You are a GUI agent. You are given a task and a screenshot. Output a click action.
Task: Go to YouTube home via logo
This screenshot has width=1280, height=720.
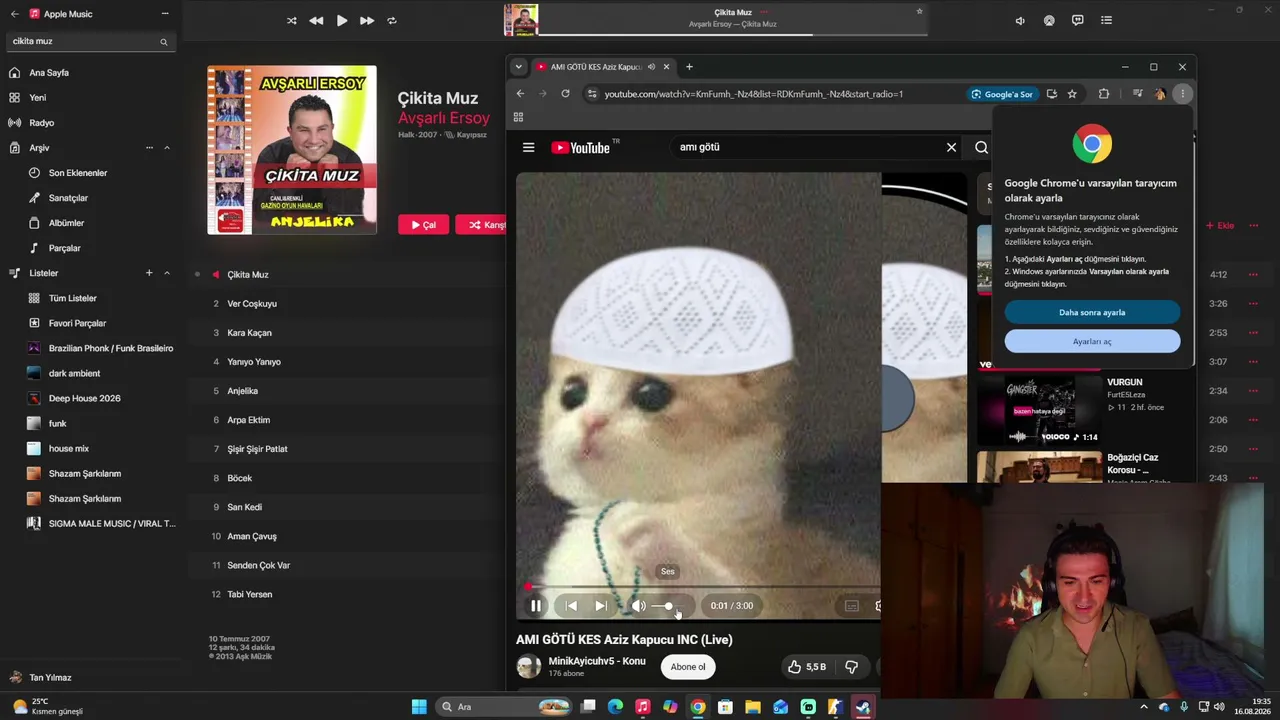(582, 147)
